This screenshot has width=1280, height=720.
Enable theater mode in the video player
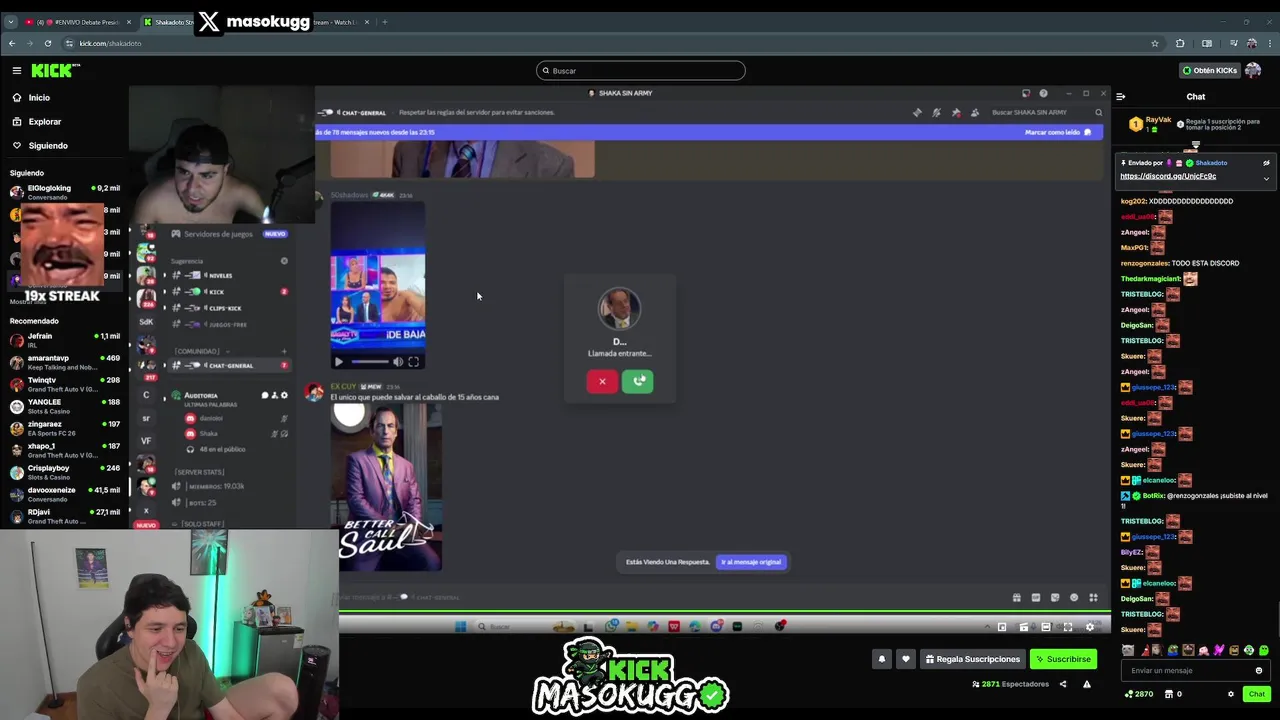(1046, 627)
